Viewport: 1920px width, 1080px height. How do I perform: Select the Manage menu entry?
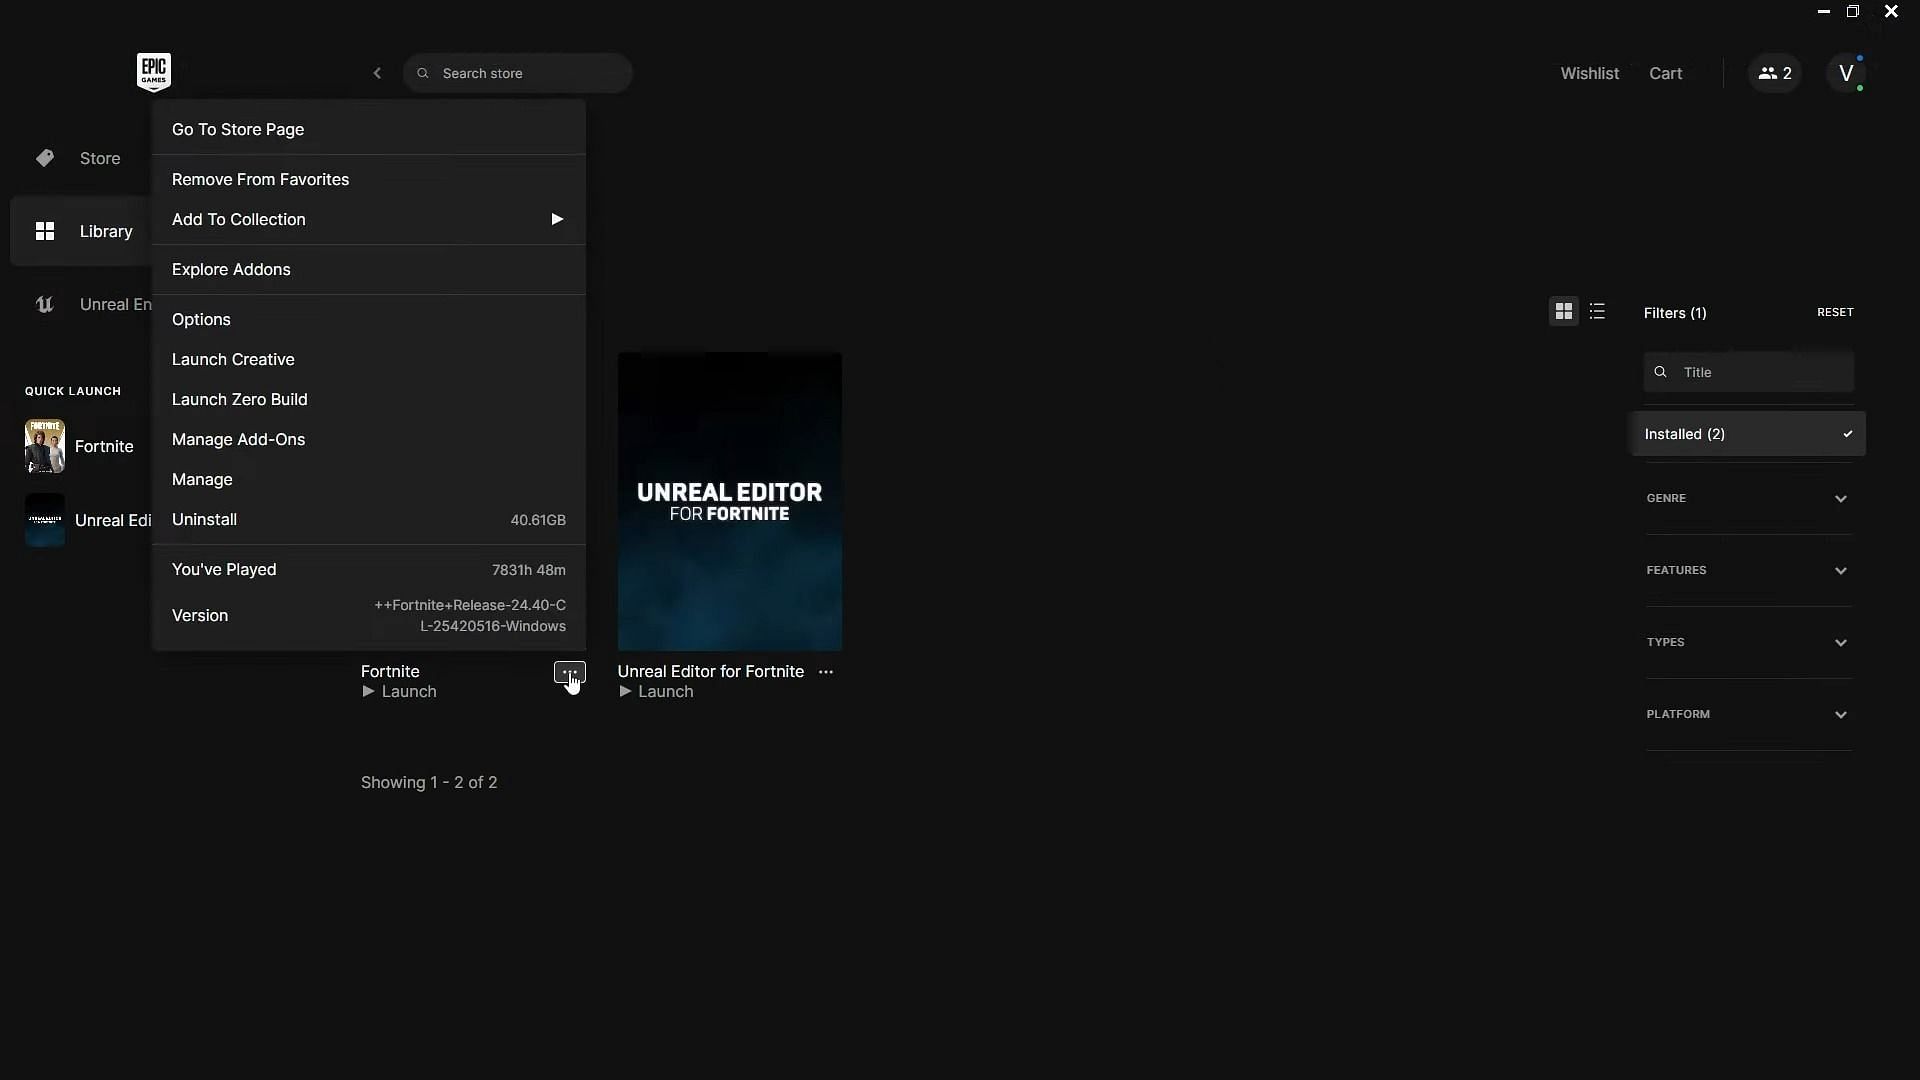point(369,479)
